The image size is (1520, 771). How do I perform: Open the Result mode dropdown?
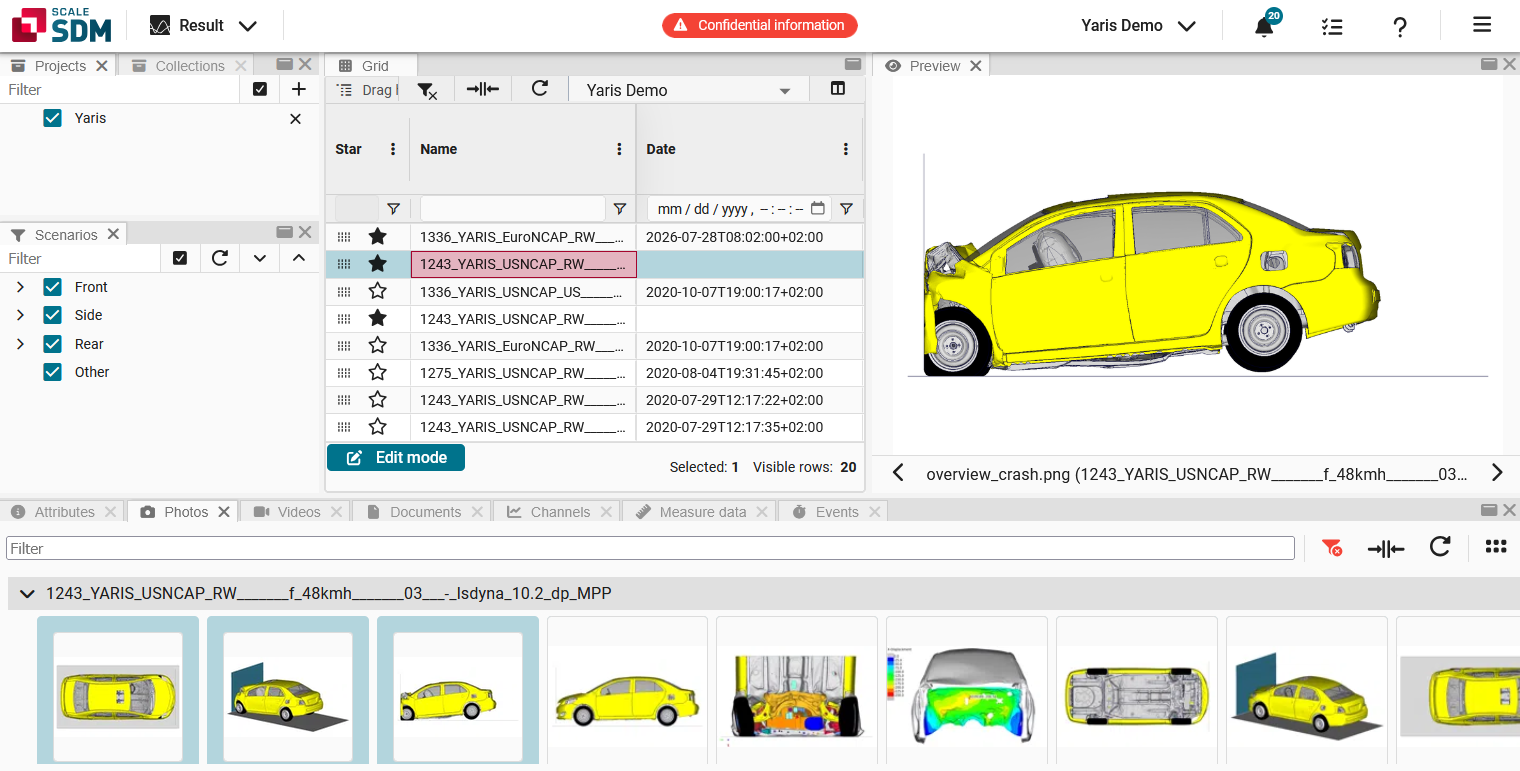tap(203, 26)
